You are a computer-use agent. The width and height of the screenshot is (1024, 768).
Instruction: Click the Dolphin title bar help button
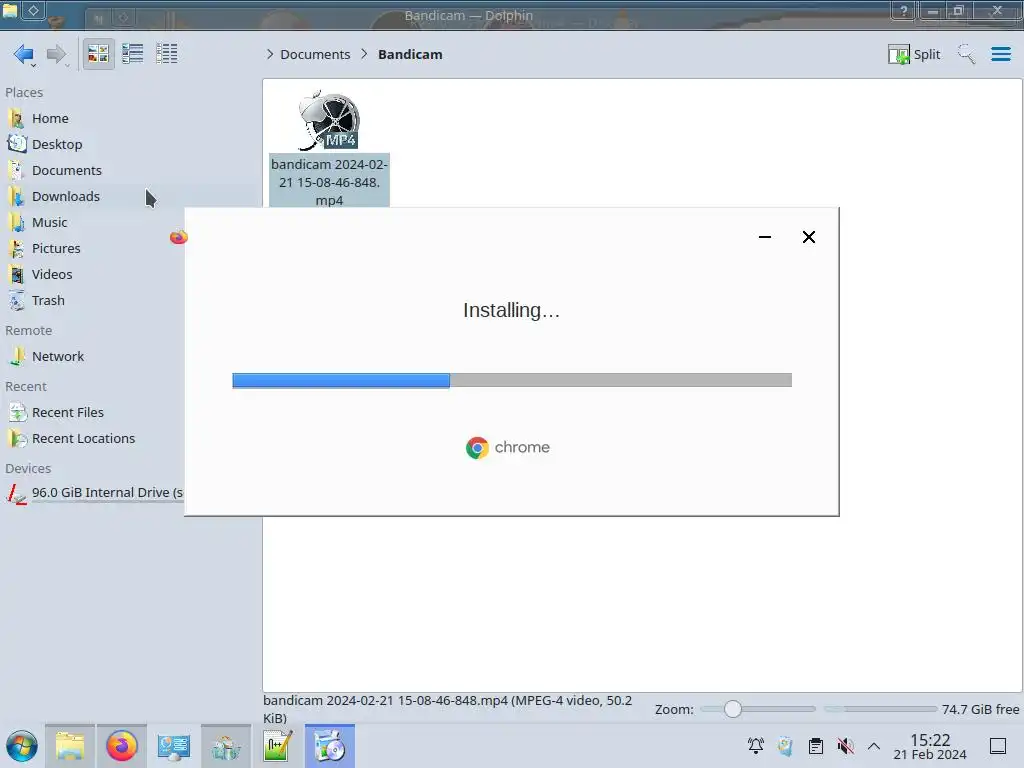pyautogui.click(x=904, y=10)
